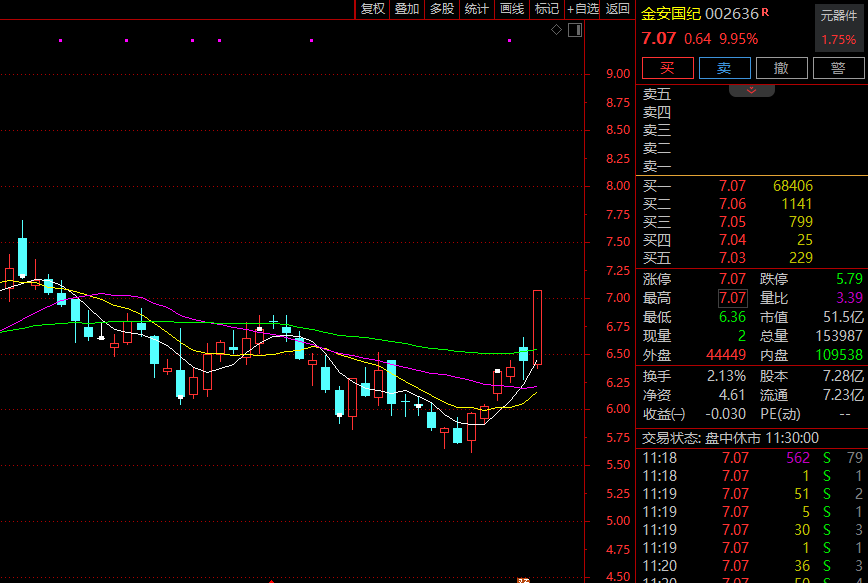Click the 内盘 value 109538

[x=839, y=355]
